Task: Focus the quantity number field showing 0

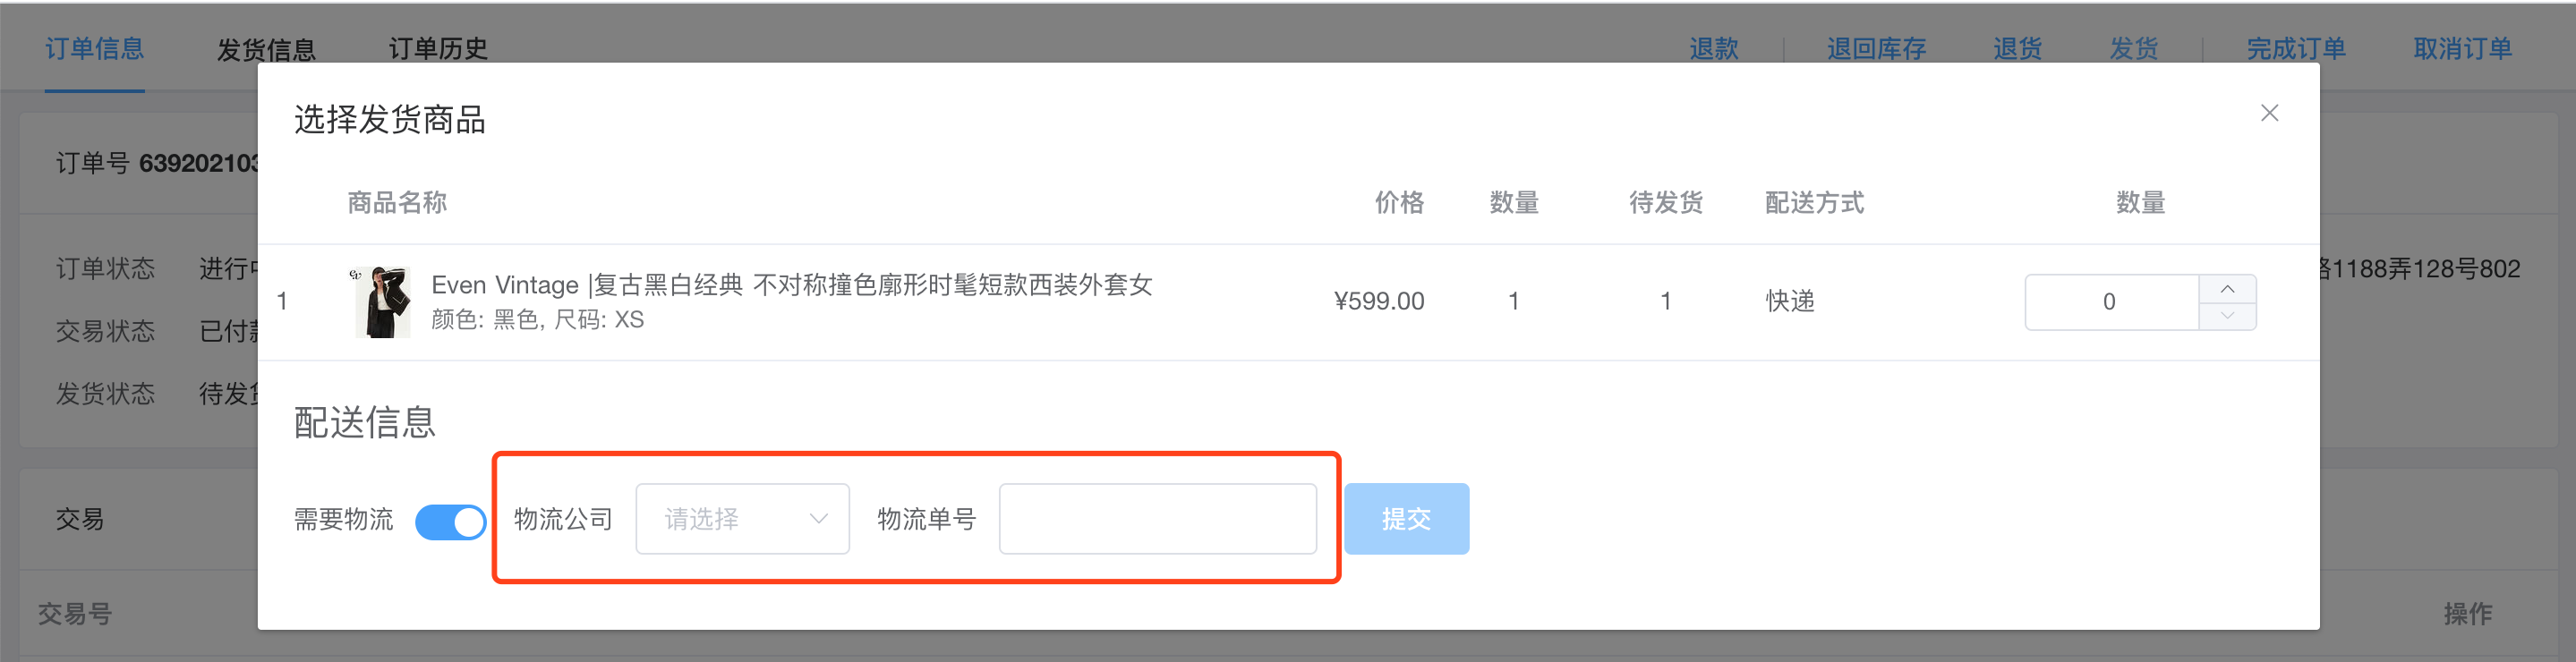Action: 2111,302
